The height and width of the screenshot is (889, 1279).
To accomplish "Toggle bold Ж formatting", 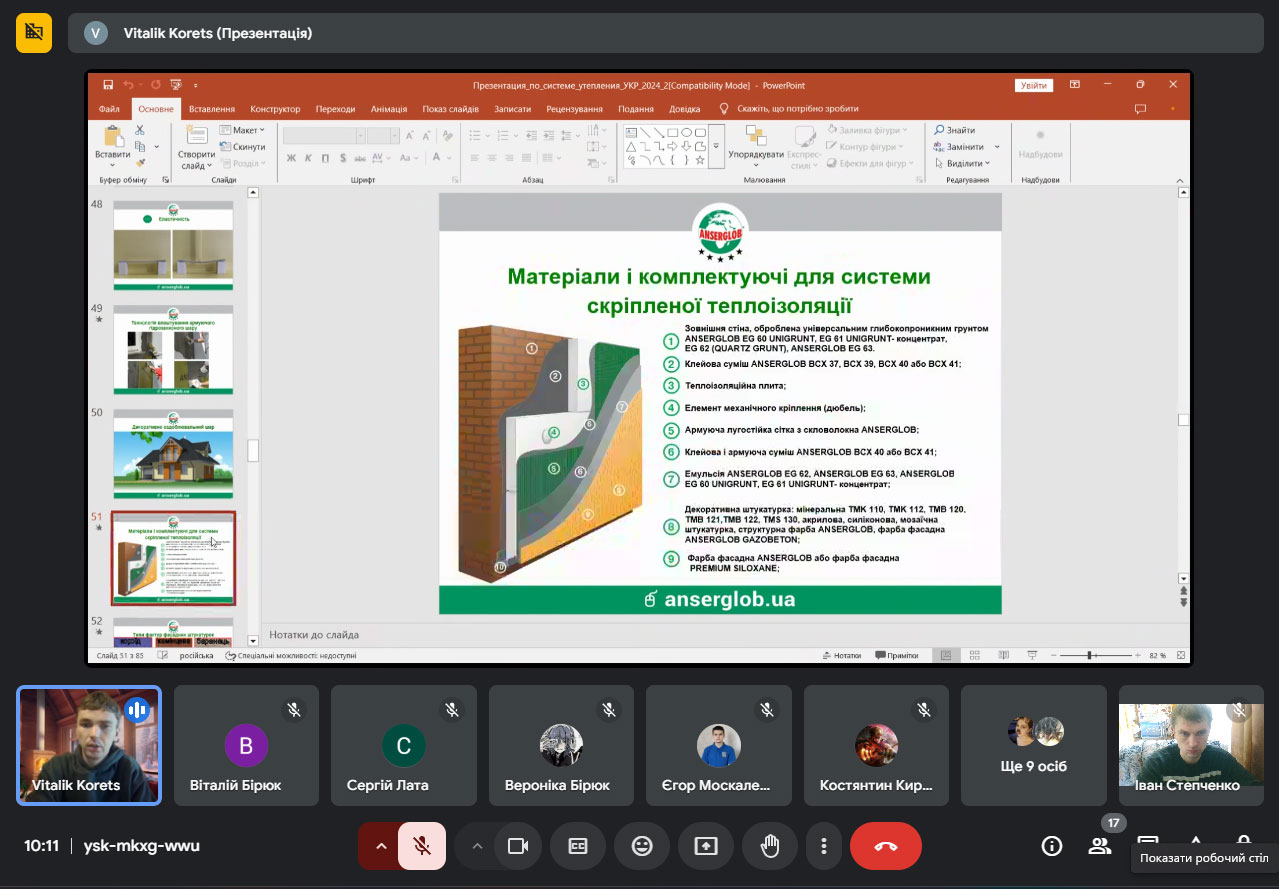I will (292, 158).
